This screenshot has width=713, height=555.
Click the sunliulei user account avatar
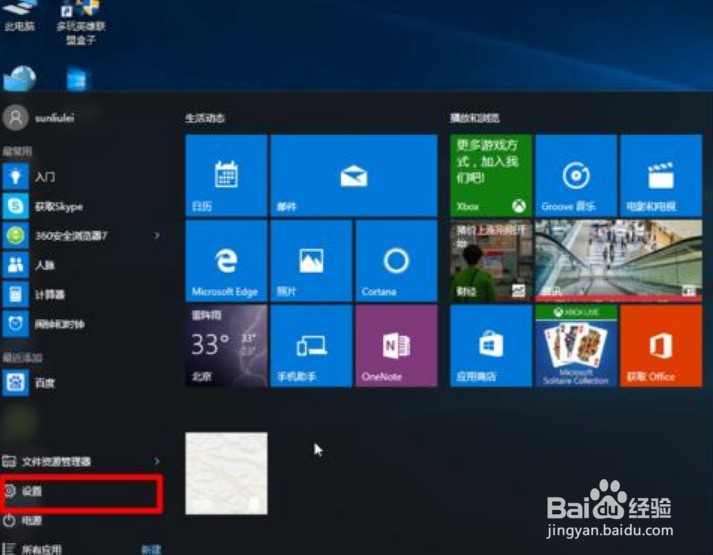tap(16, 118)
